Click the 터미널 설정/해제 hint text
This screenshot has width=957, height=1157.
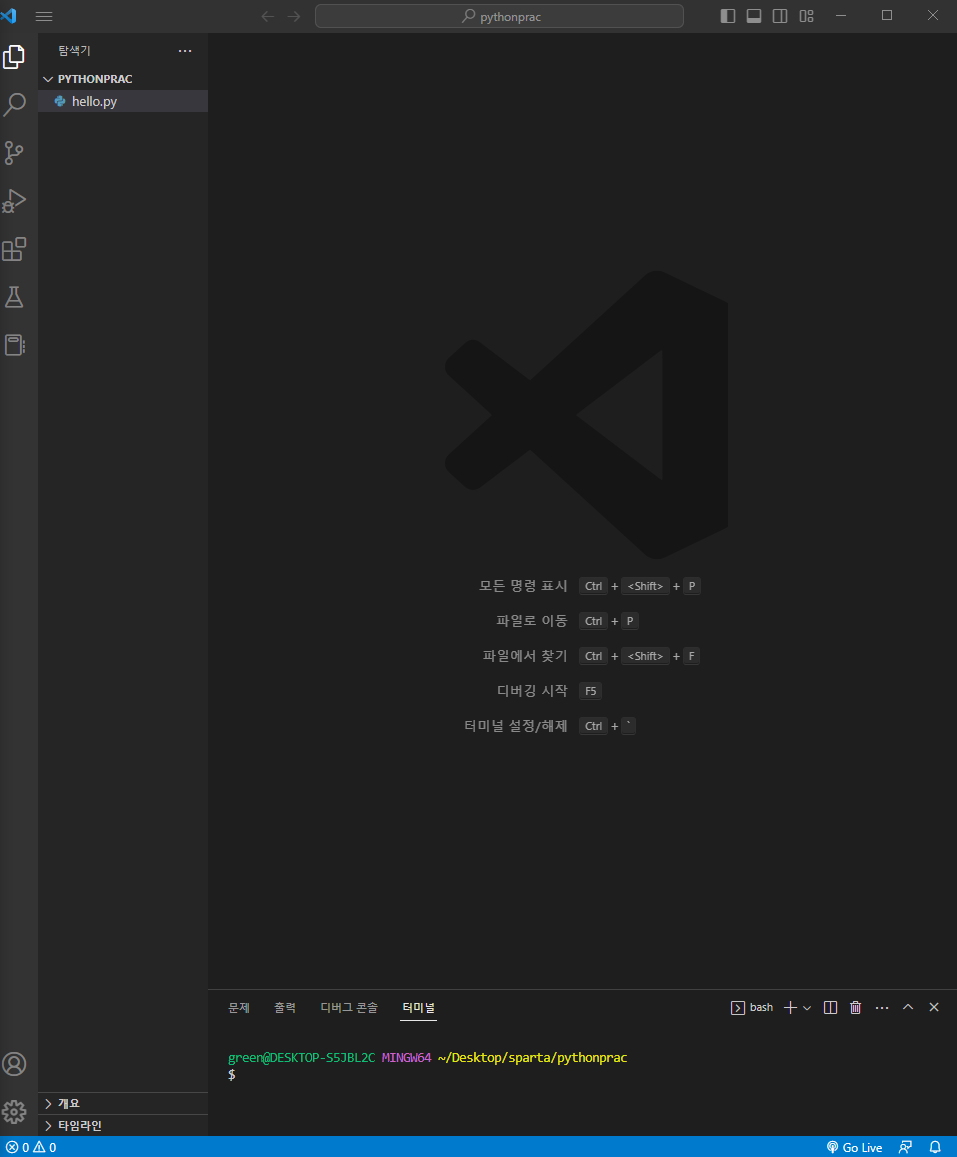(x=516, y=726)
